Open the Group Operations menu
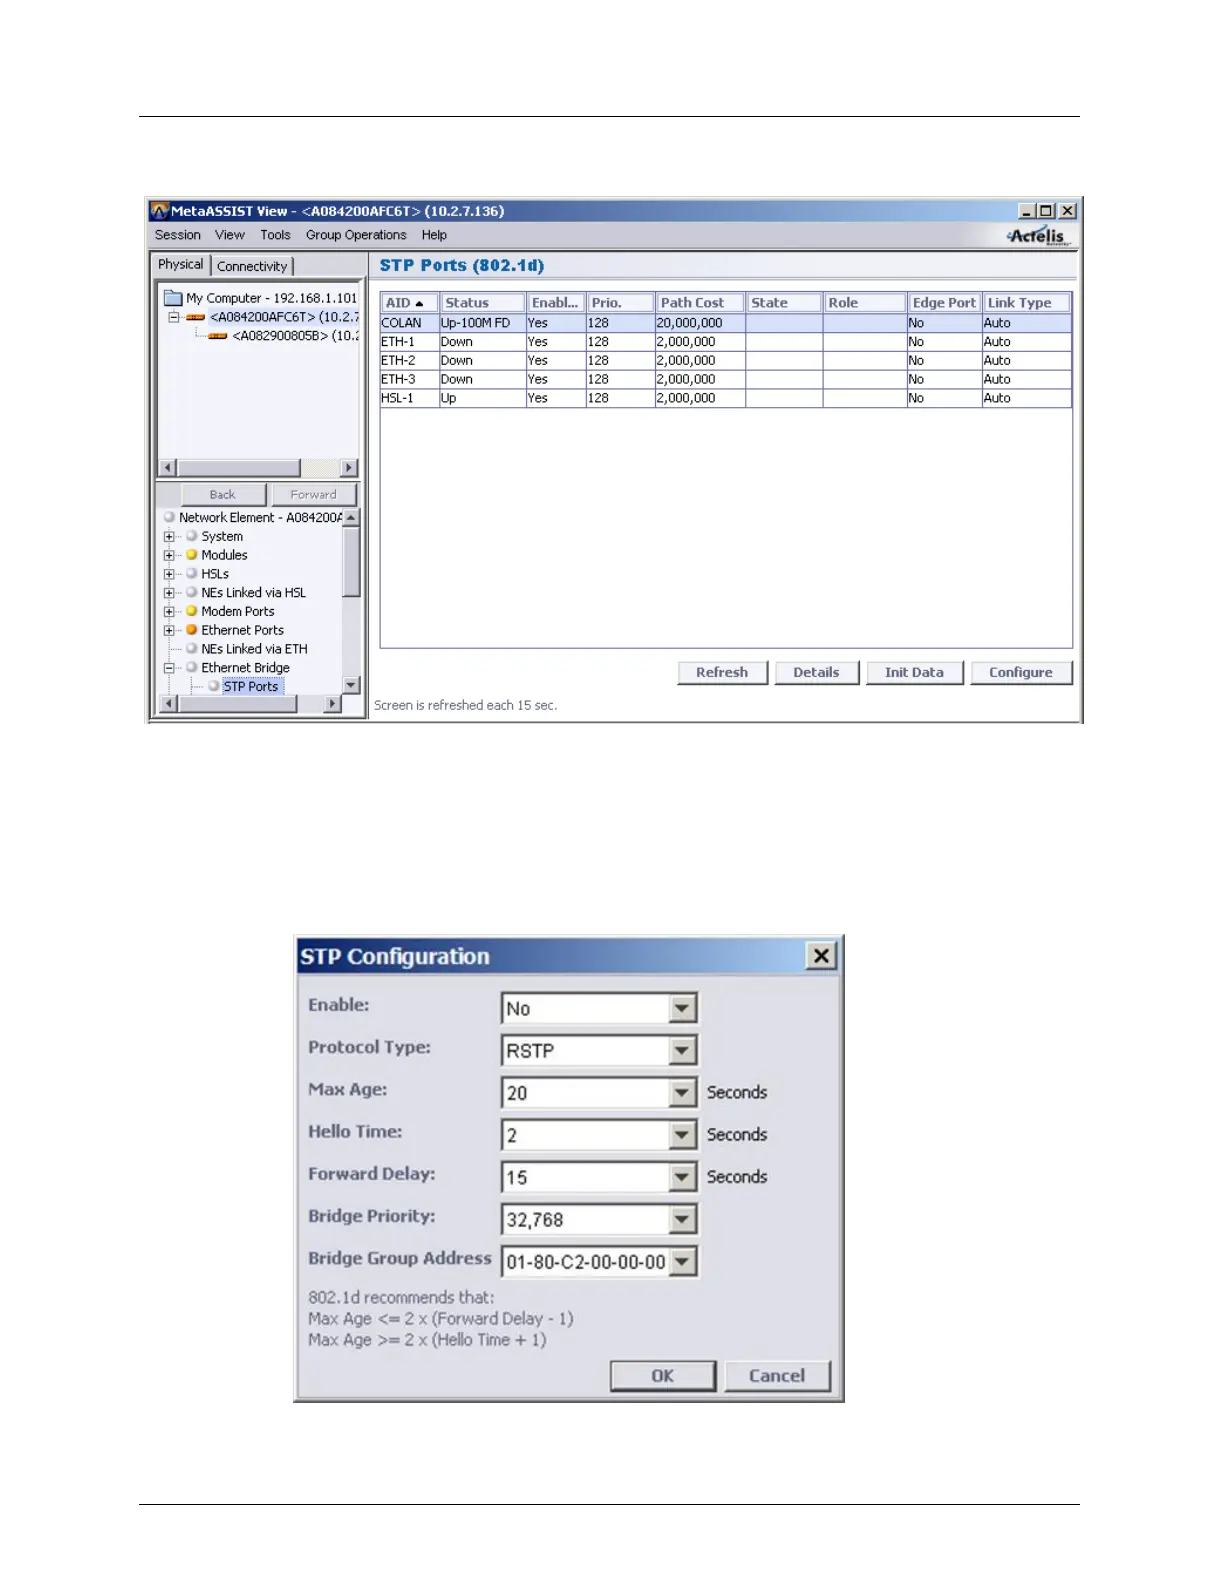The width and height of the screenshot is (1224, 1584). tap(356, 235)
